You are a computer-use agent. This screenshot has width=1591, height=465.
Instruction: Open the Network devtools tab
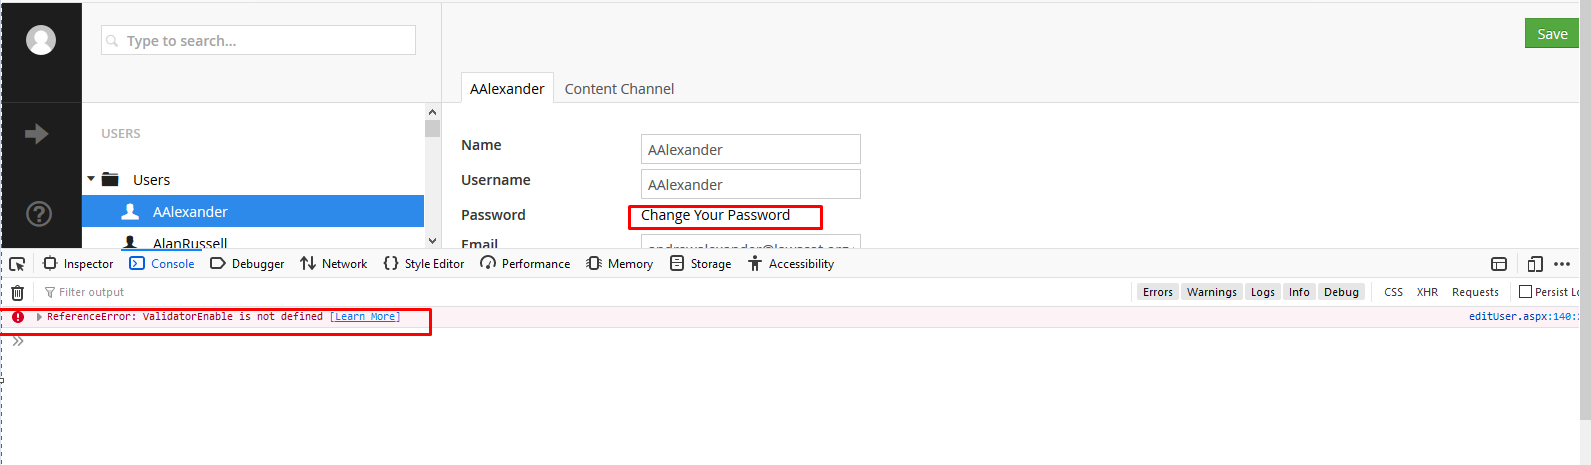coord(334,264)
